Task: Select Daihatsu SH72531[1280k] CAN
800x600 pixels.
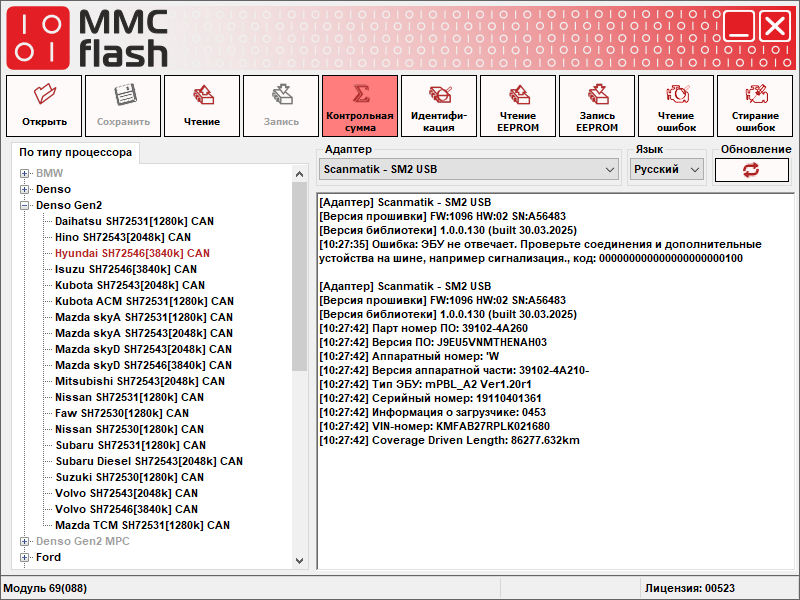Action: click(x=134, y=221)
